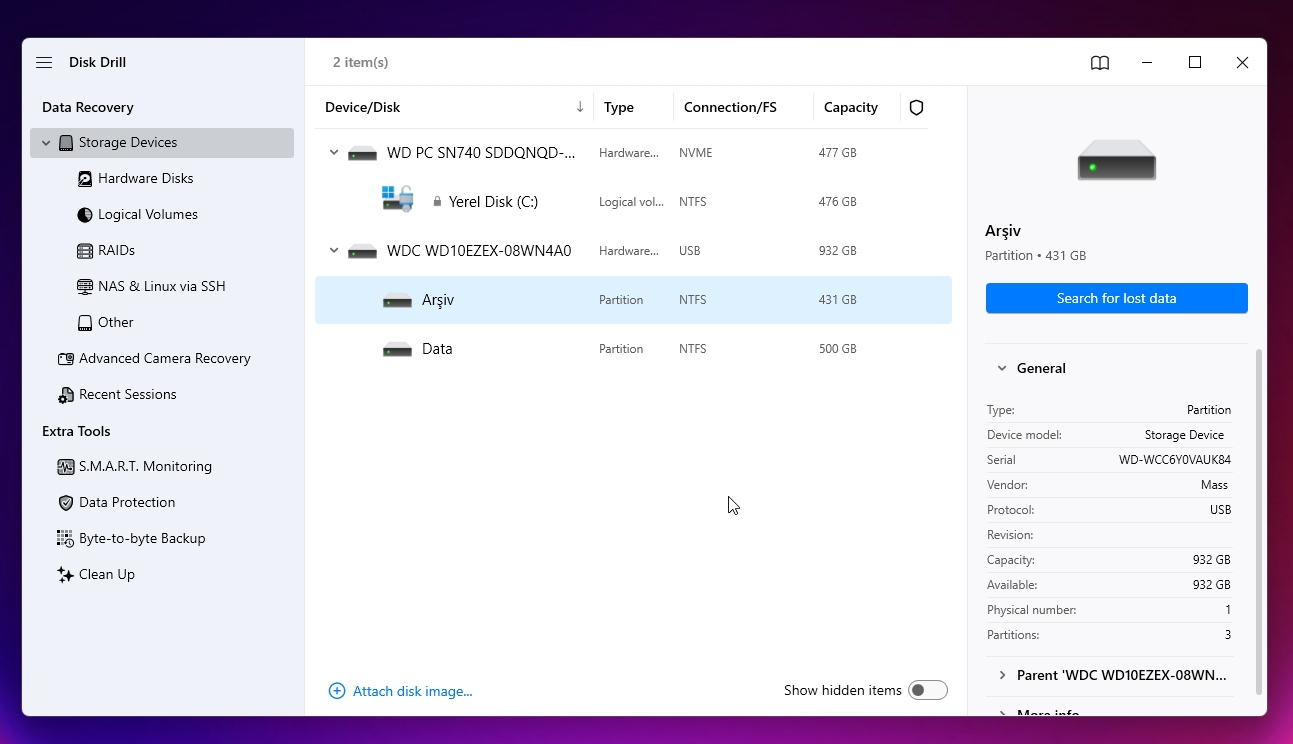The height and width of the screenshot is (744, 1293).
Task: Click Attach disk image link
Action: coord(413,691)
